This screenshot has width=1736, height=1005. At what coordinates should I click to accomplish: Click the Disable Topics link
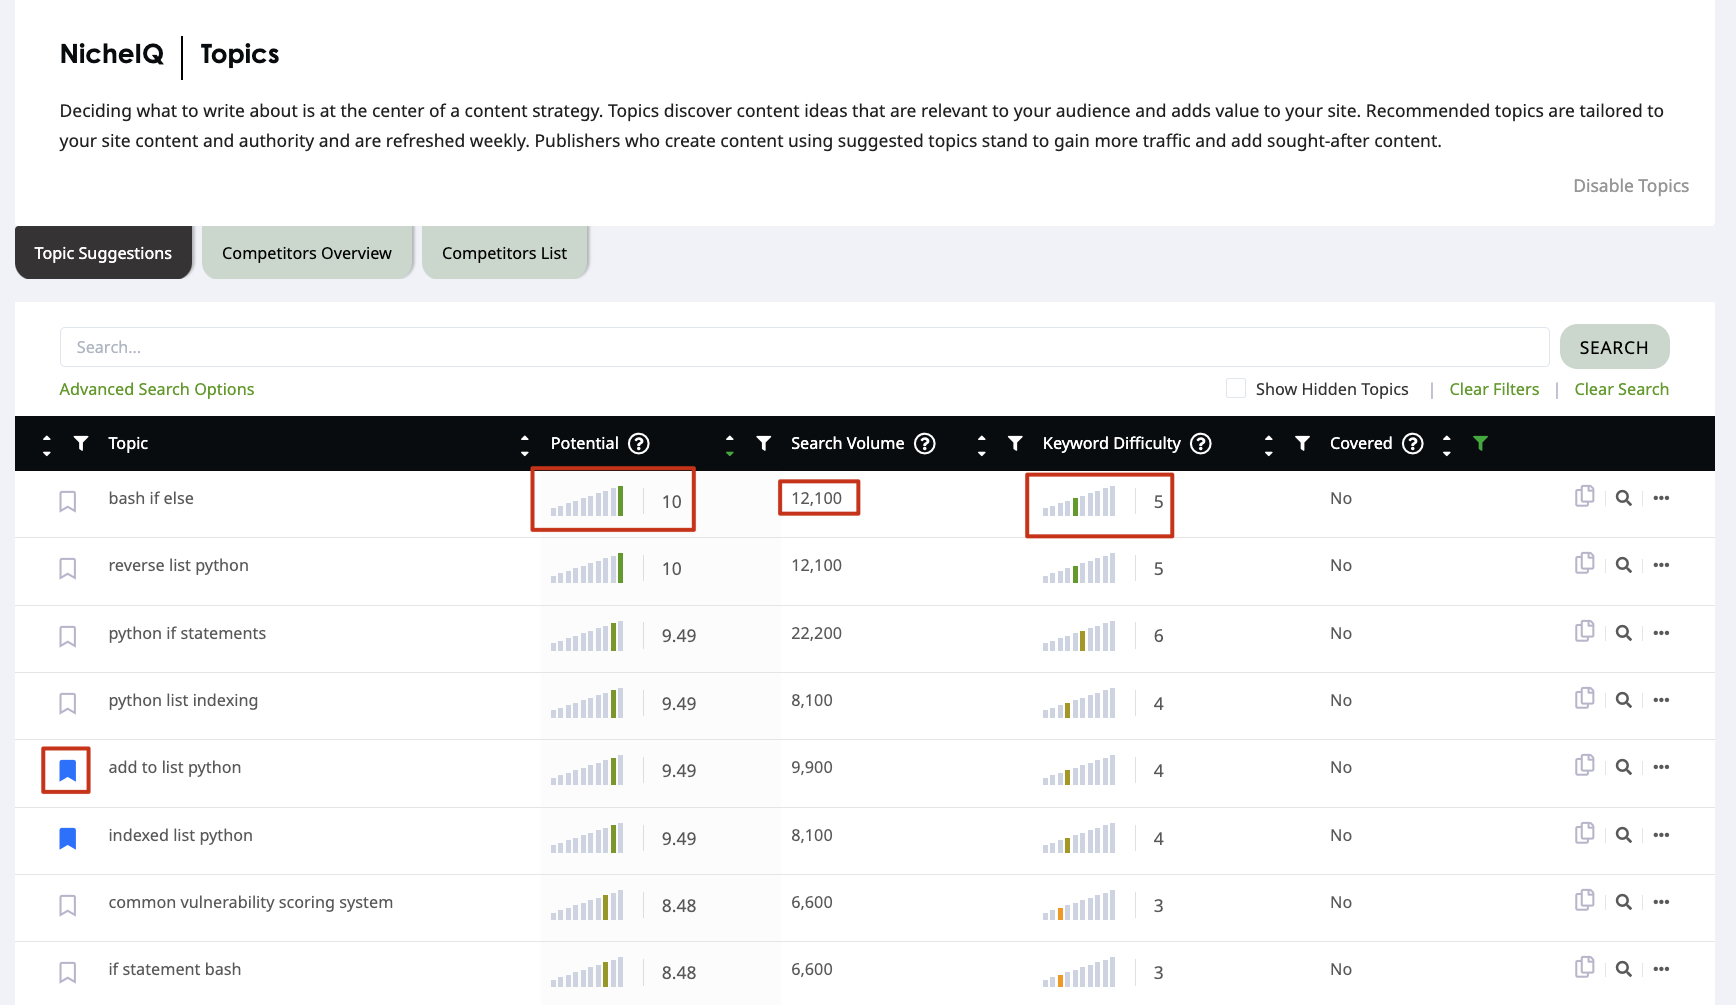coord(1630,185)
